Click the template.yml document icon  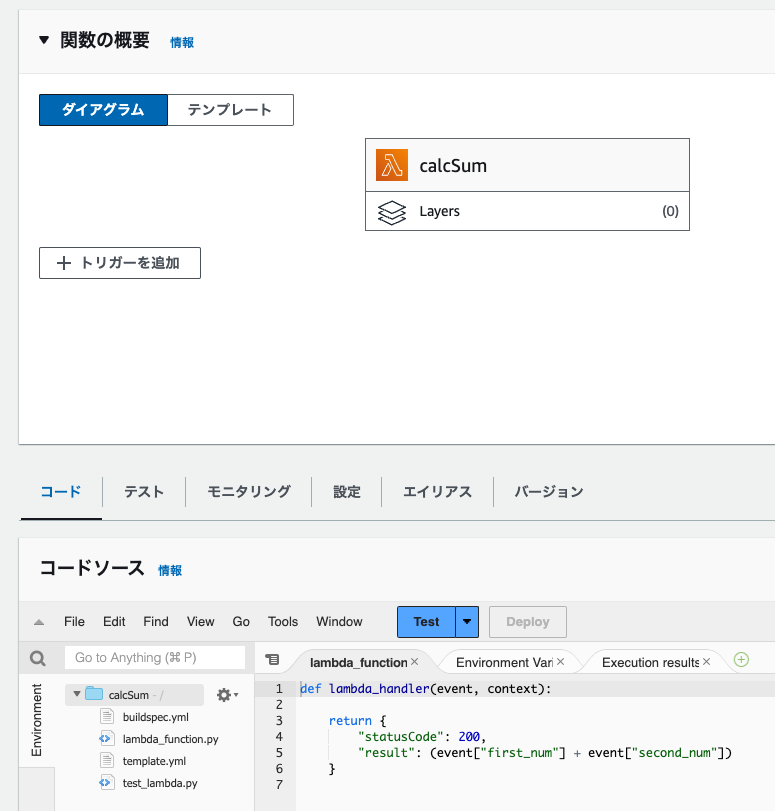(x=107, y=760)
